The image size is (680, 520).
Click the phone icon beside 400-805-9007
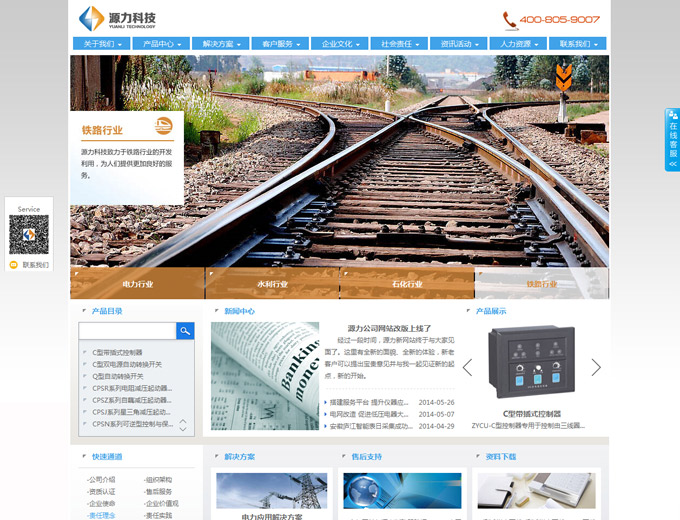click(510, 21)
